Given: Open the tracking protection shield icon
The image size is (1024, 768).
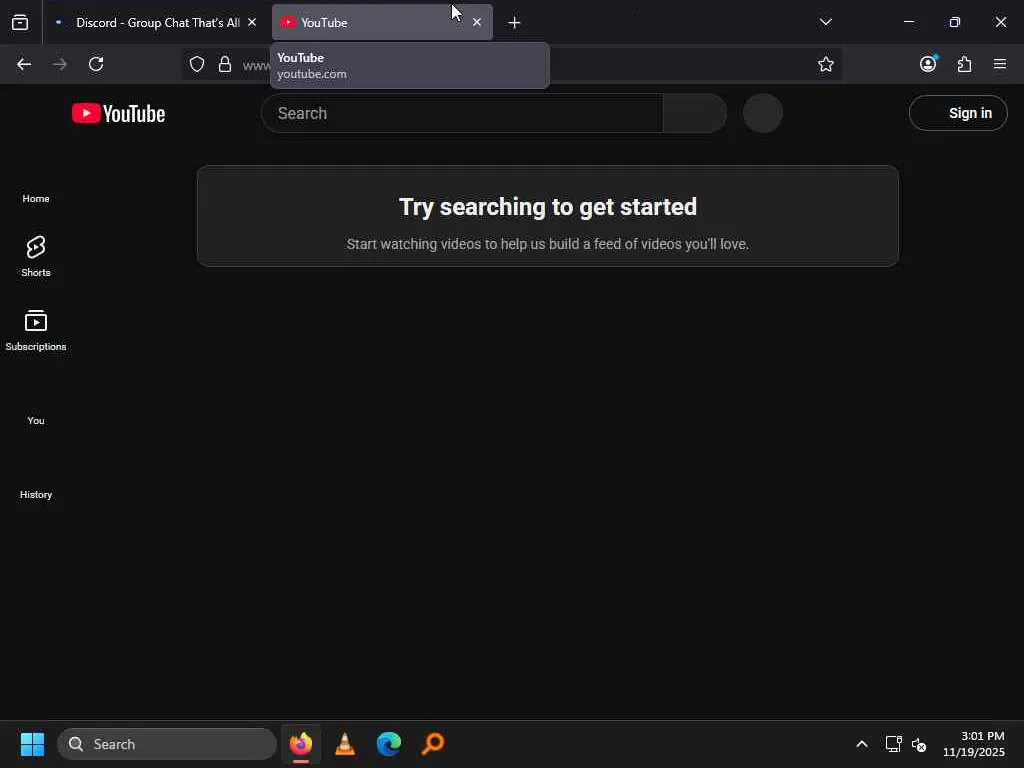Looking at the screenshot, I should coord(197,64).
